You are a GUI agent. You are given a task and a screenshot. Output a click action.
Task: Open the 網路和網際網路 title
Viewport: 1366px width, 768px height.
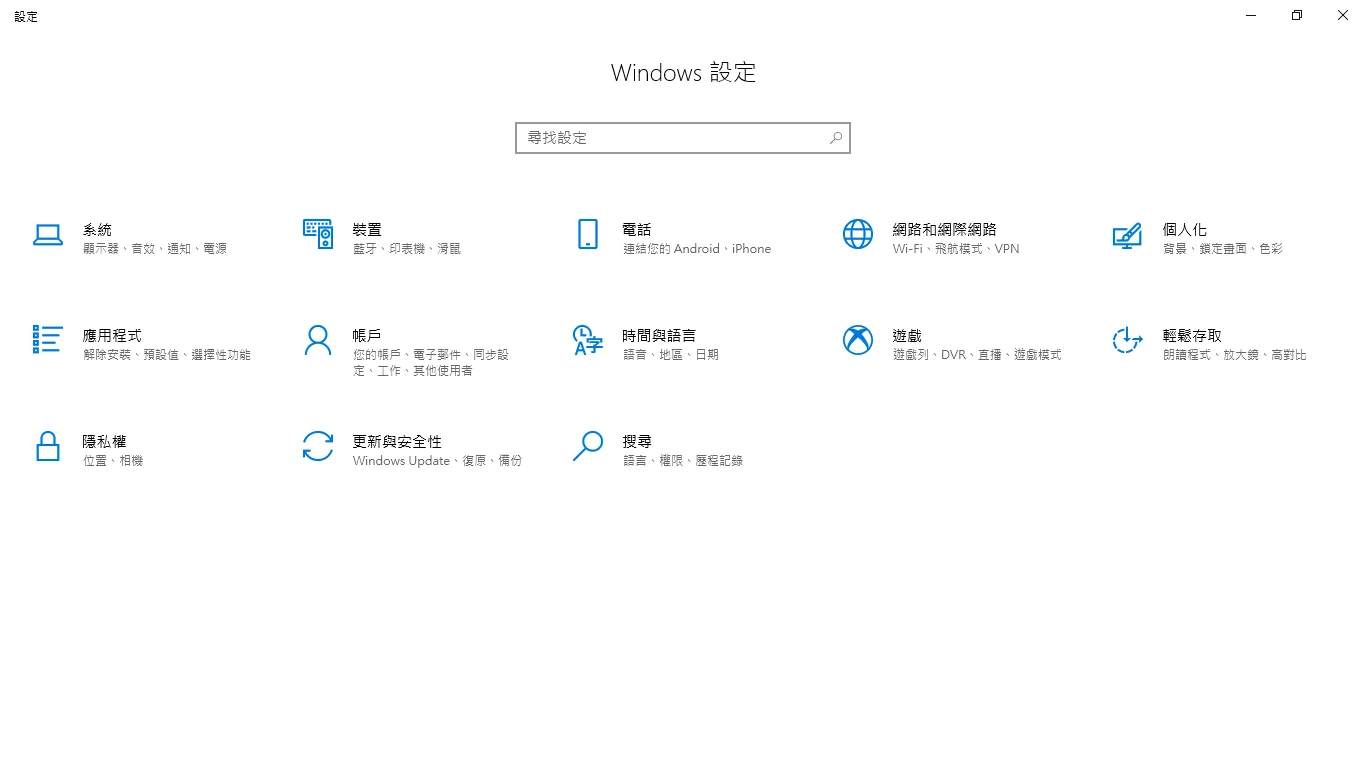click(x=945, y=230)
